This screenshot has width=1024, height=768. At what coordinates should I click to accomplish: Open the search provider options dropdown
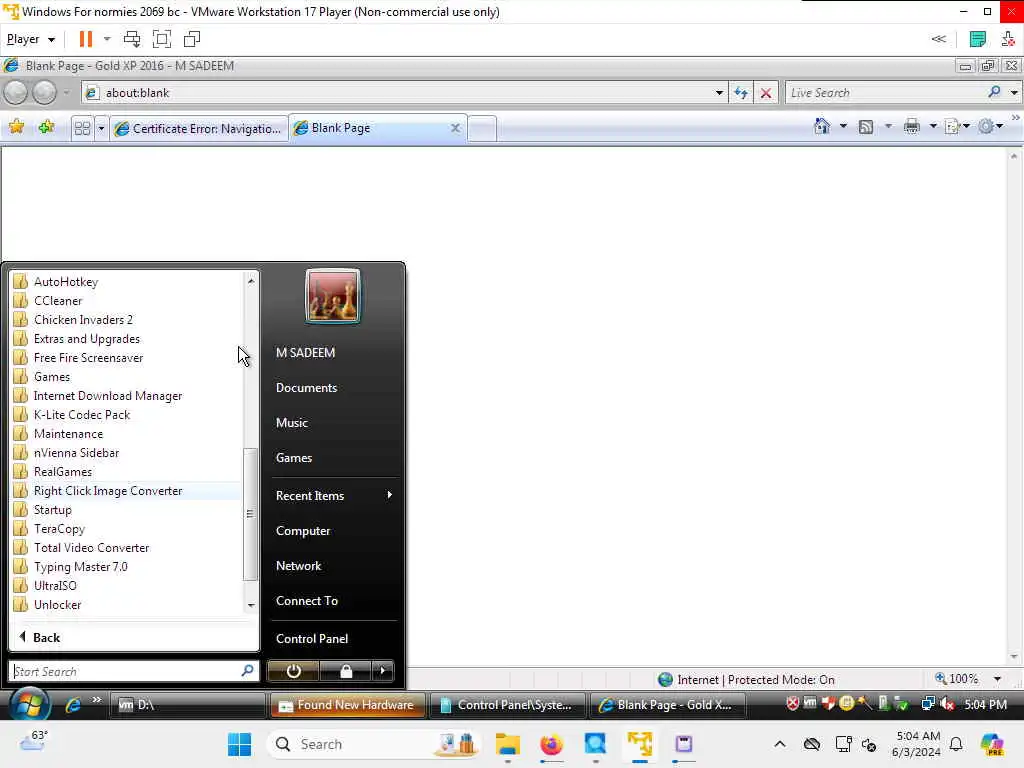pos(1014,93)
